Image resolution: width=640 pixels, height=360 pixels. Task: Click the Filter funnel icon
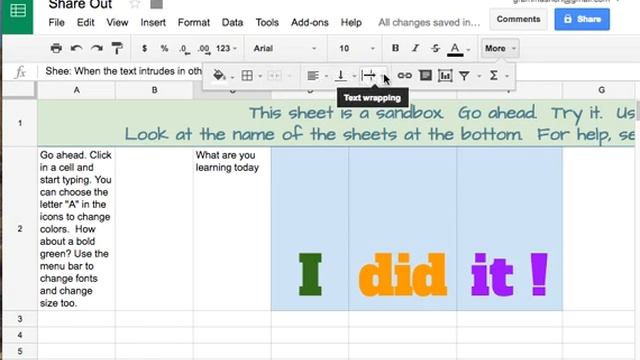point(464,76)
